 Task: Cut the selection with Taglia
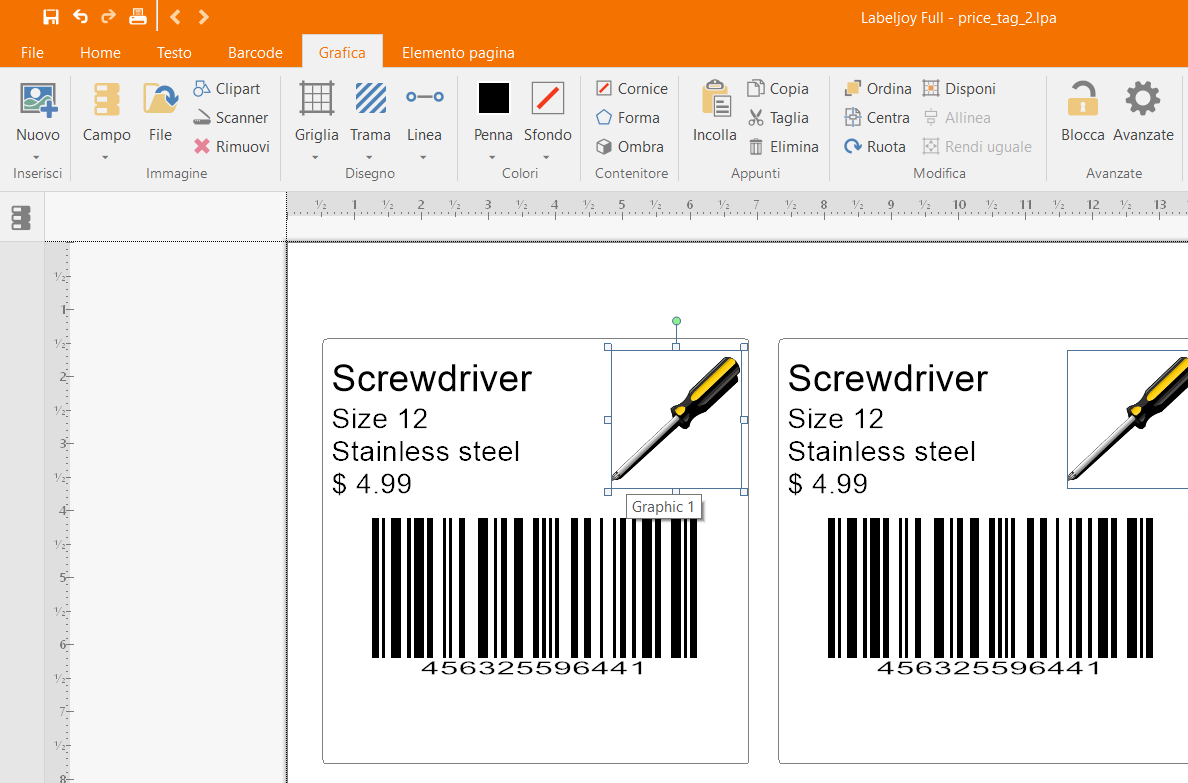[777, 117]
